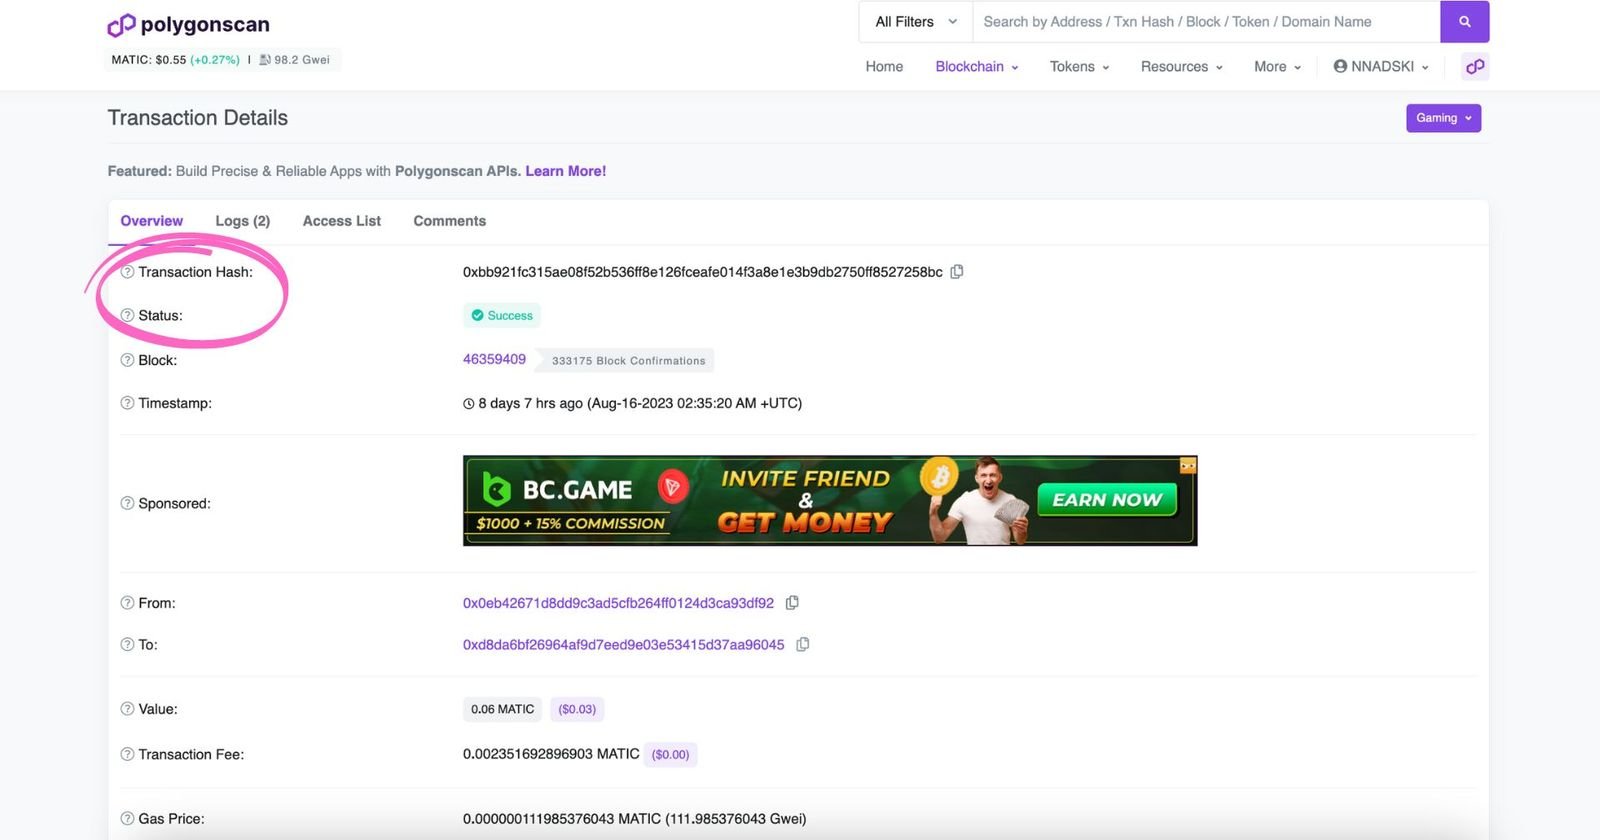Screen dimensions: 1600x840
Task: Click help icon next to Gas Price
Action: (x=127, y=819)
